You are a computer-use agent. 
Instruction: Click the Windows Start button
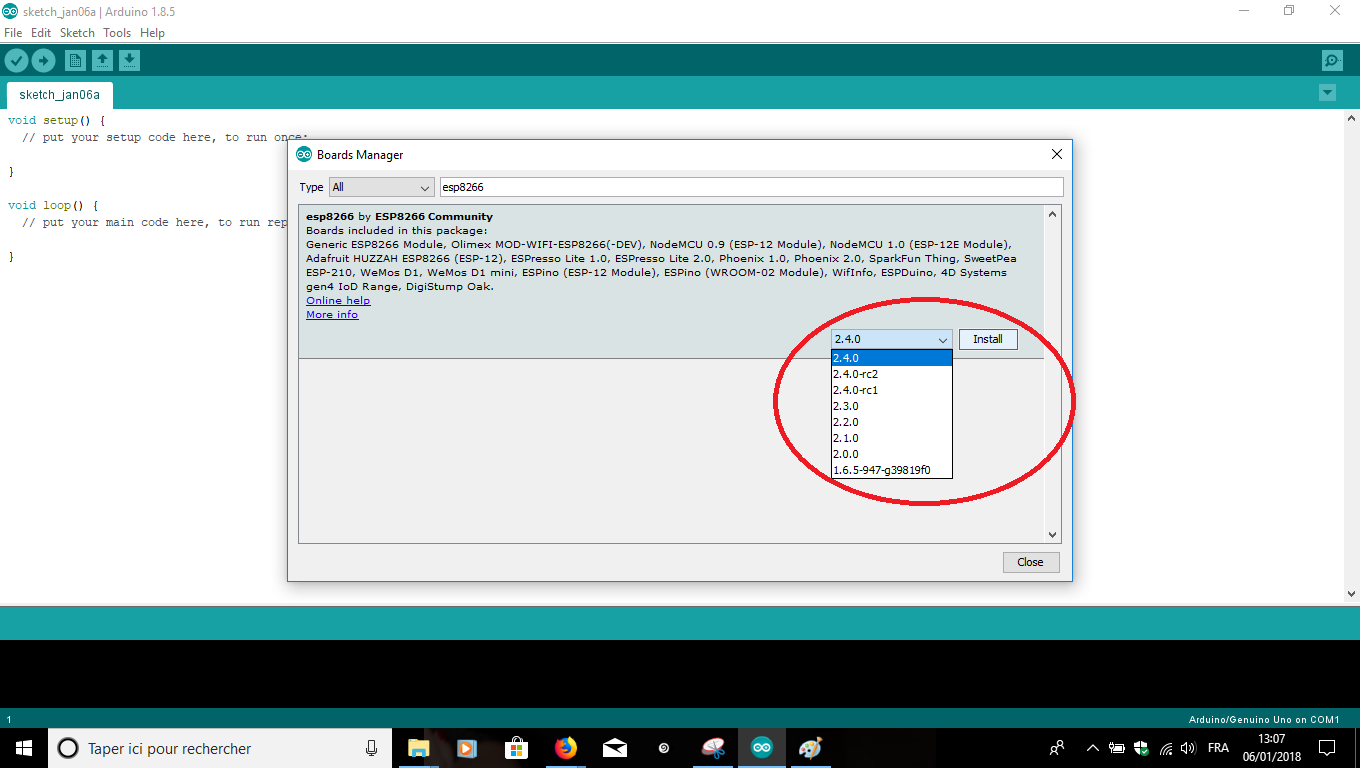tap(24, 748)
